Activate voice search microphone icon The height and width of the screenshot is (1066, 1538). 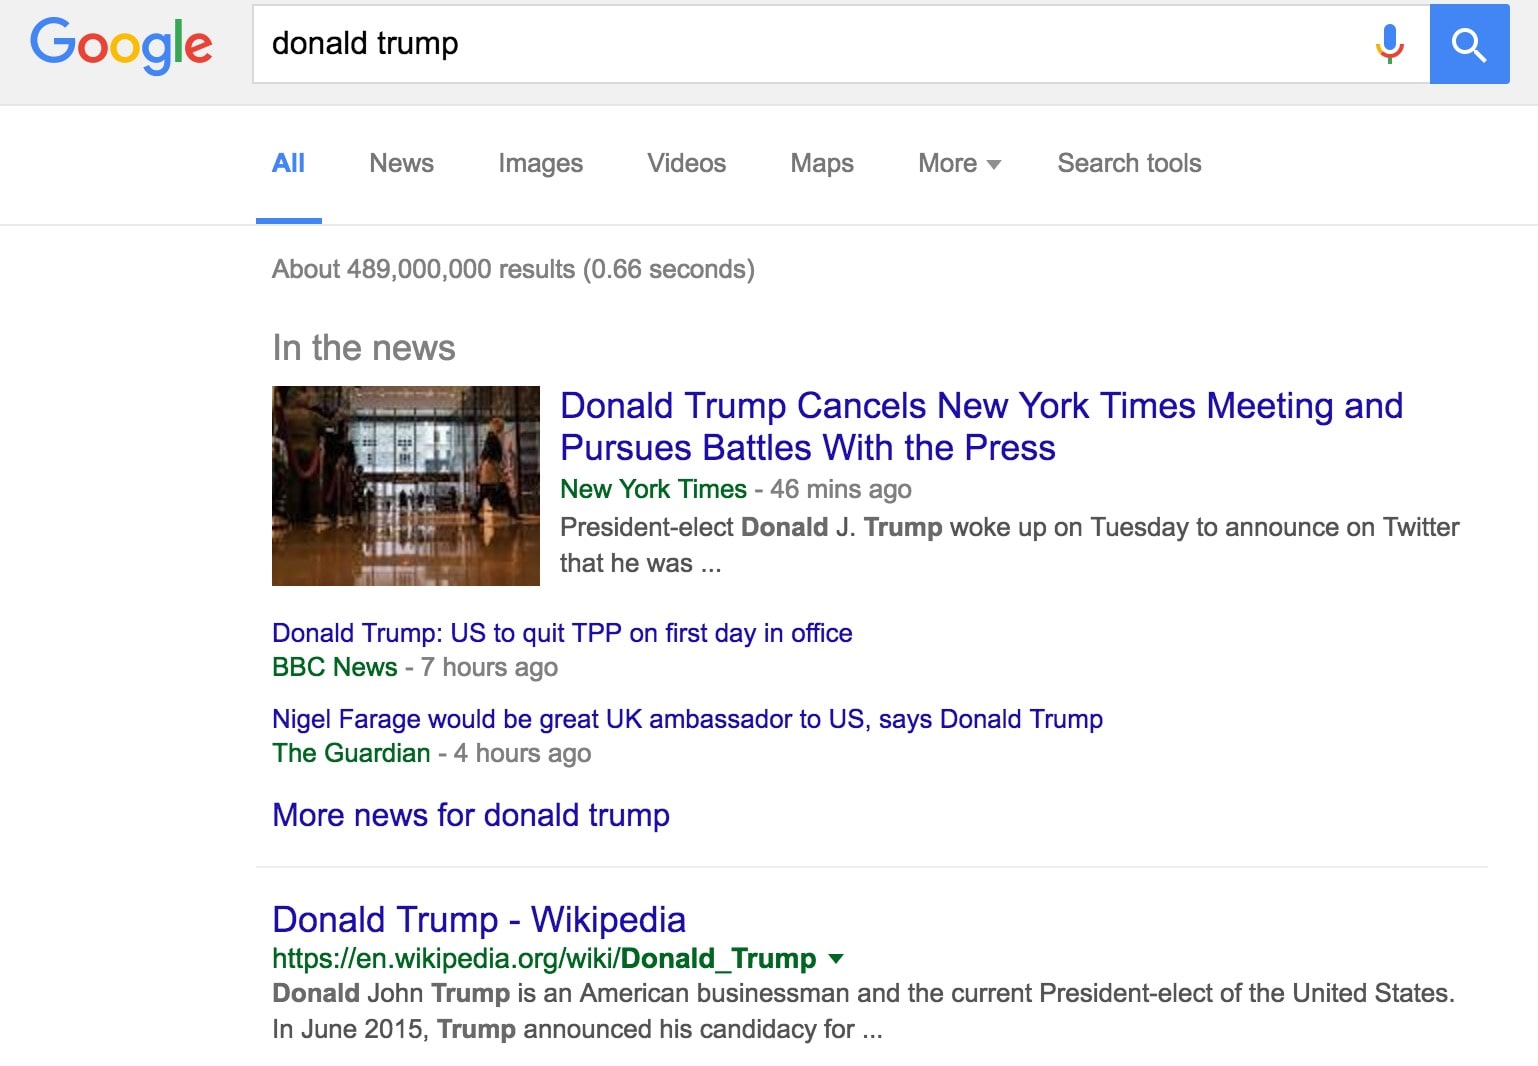[1389, 44]
